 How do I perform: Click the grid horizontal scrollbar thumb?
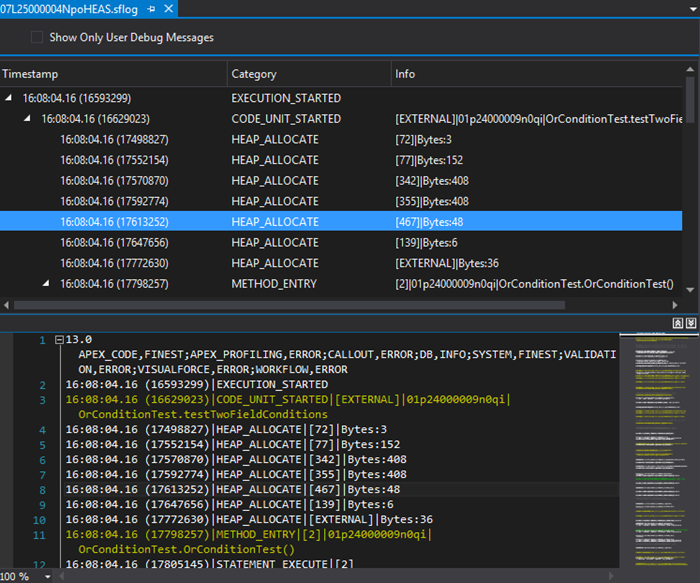[x=289, y=305]
